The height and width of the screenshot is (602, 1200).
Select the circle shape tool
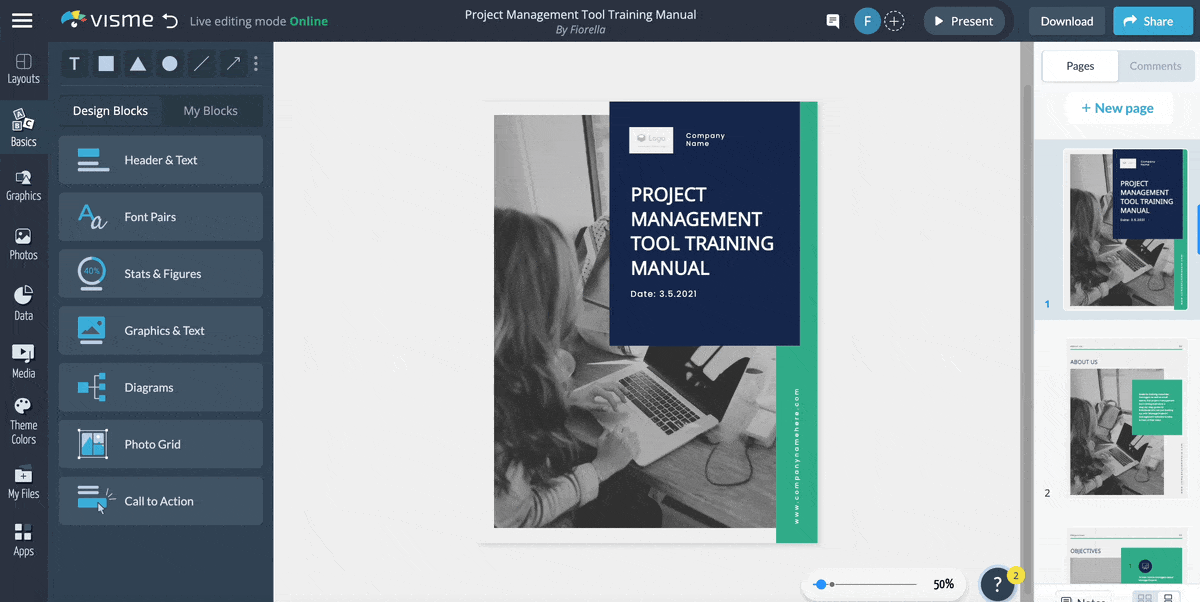tap(170, 64)
